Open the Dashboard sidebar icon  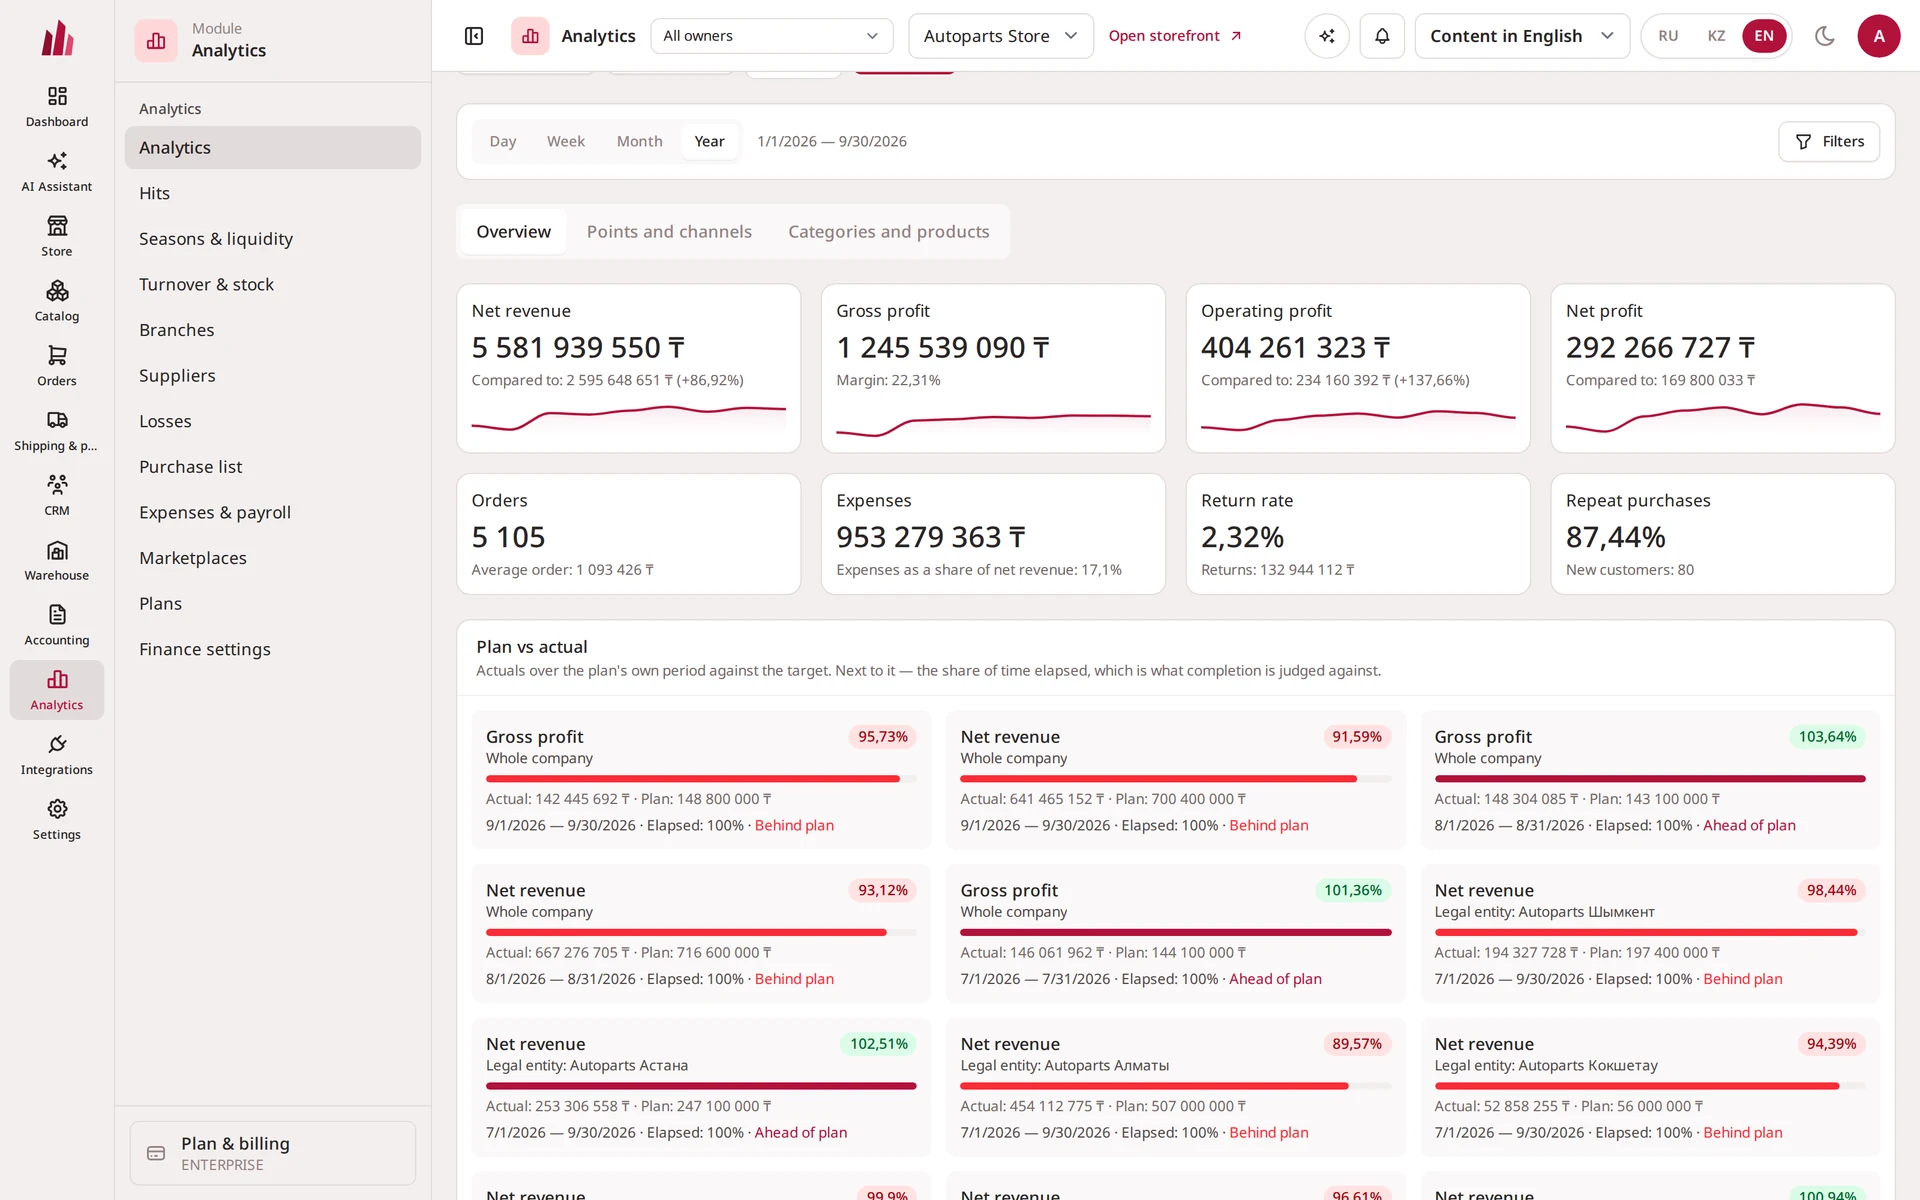57,107
